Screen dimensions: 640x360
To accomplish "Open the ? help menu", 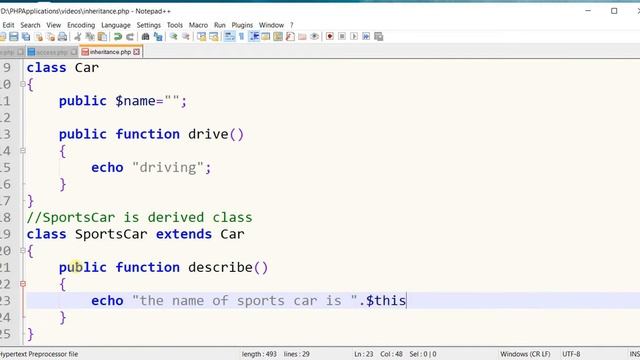I will (x=292, y=25).
